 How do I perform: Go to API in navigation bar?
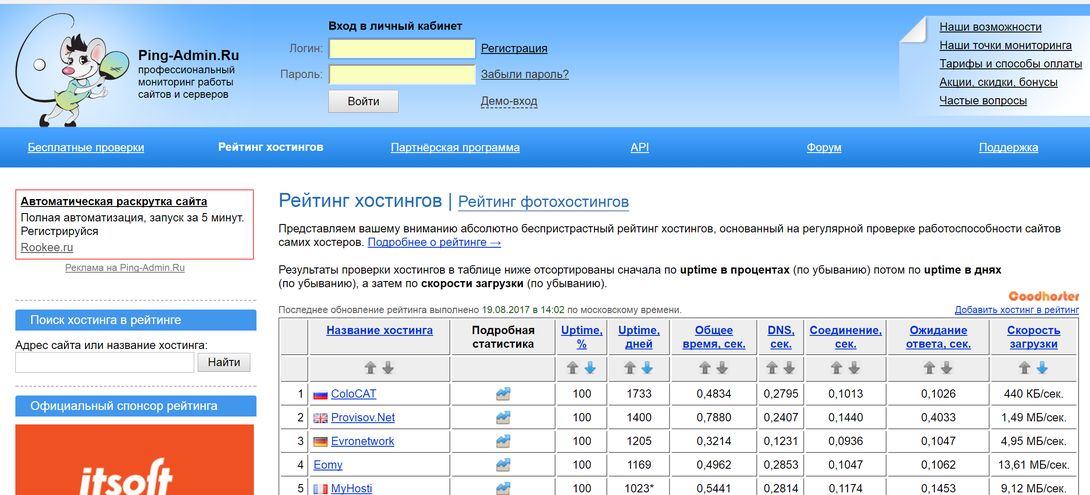(640, 147)
